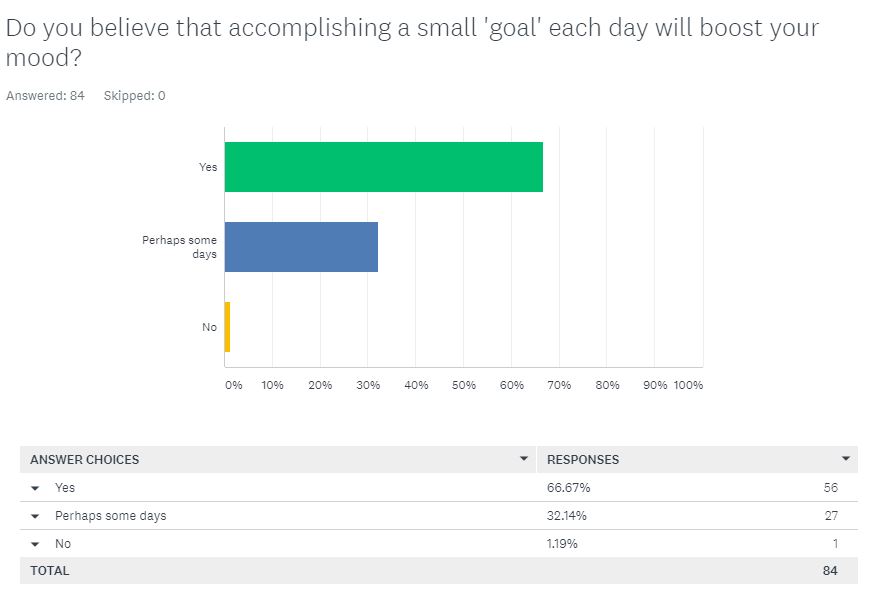Open the Responses column dropdown arrow

pyautogui.click(x=846, y=459)
